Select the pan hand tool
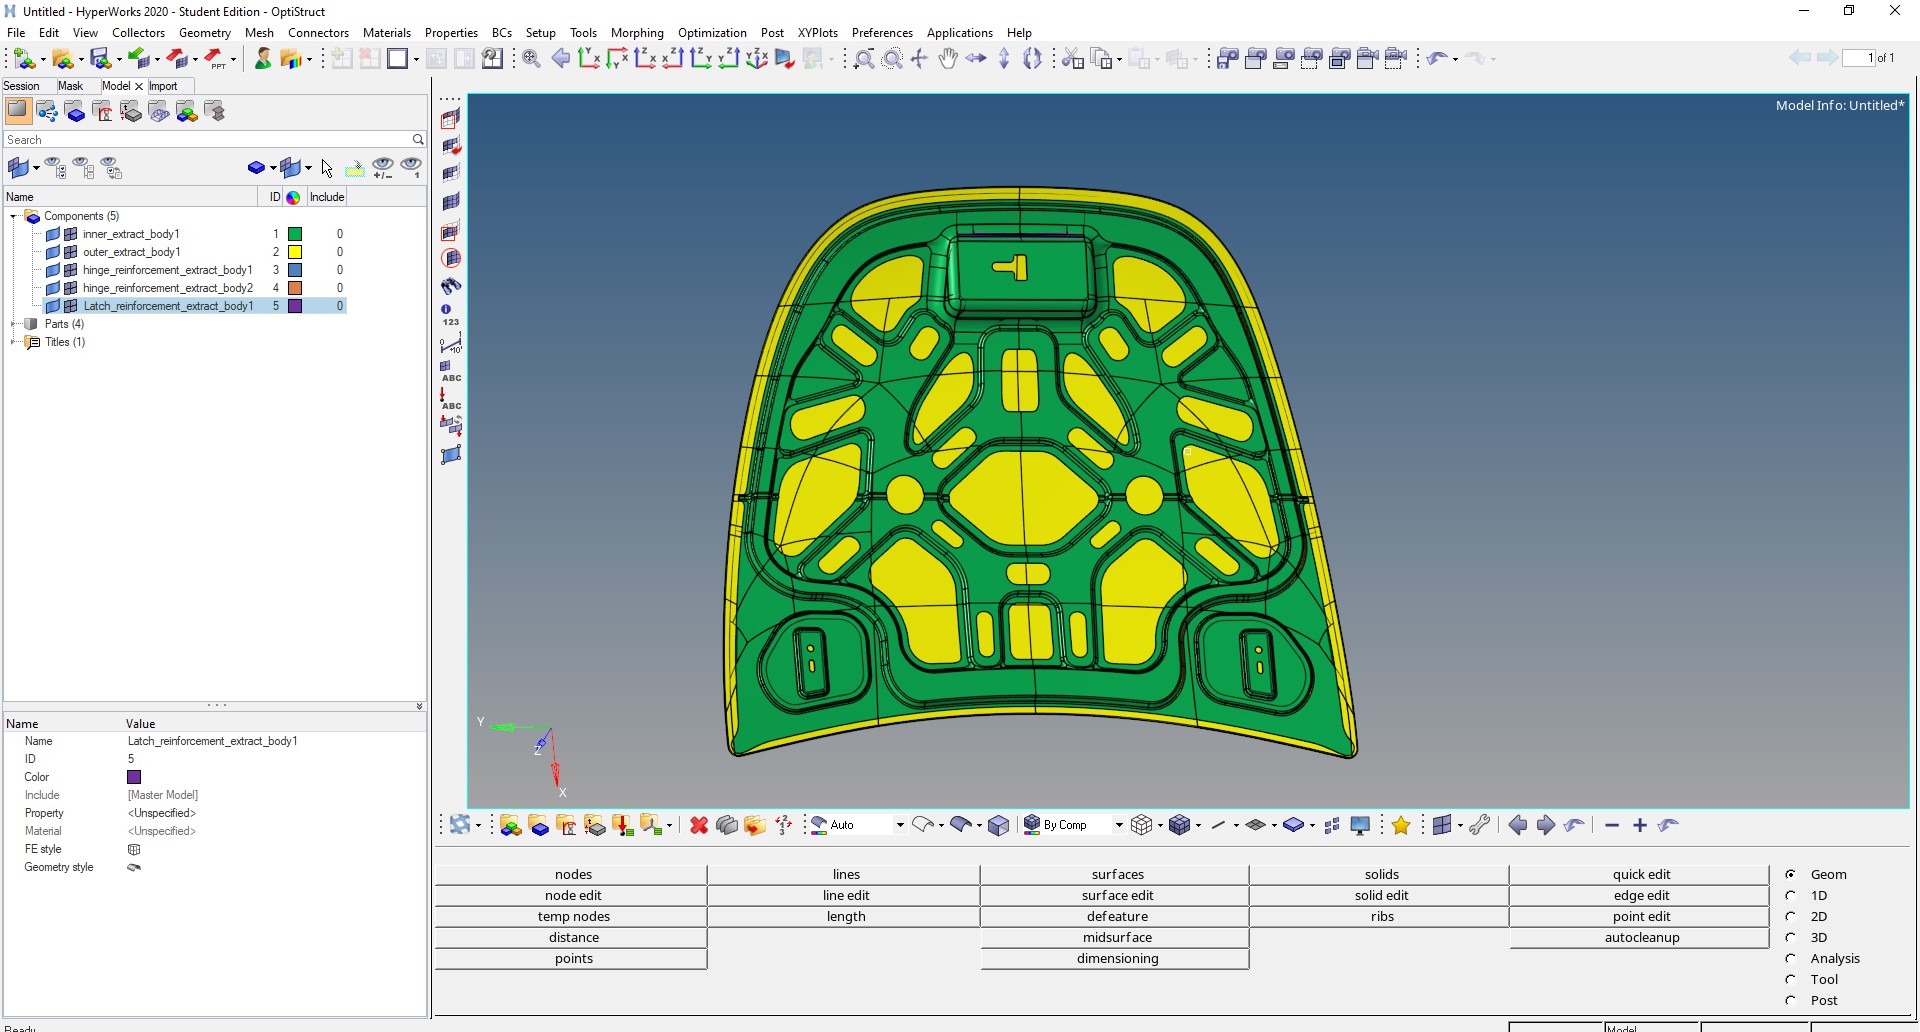The image size is (1920, 1032). pyautogui.click(x=947, y=59)
